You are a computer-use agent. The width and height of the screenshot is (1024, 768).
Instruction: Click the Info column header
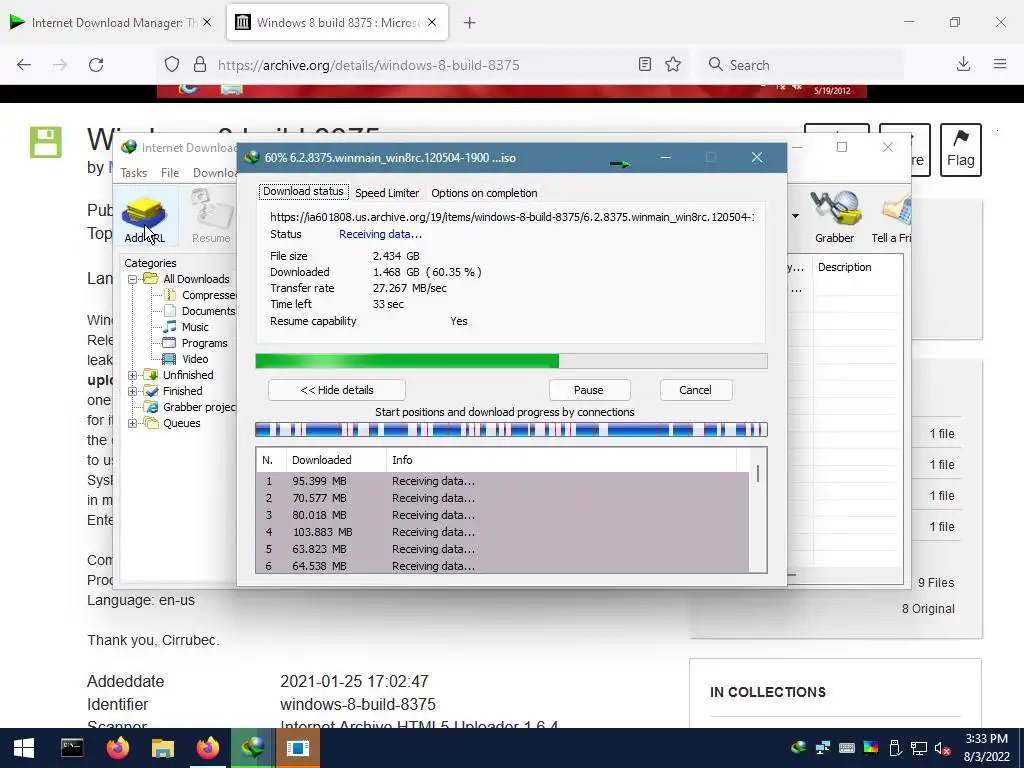(x=562, y=460)
